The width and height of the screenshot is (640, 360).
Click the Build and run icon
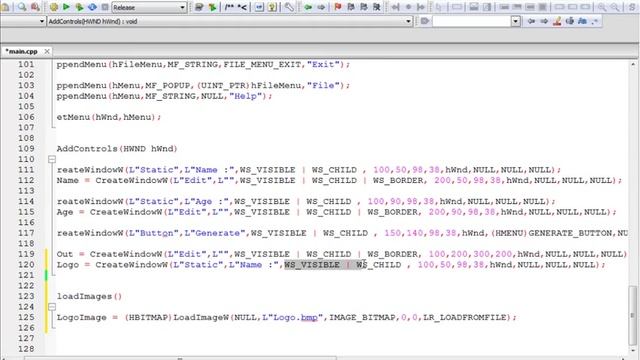[x=79, y=7]
